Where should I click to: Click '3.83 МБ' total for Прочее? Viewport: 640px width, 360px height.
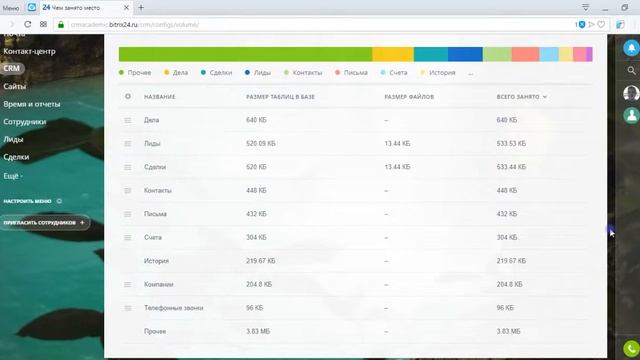point(509,331)
